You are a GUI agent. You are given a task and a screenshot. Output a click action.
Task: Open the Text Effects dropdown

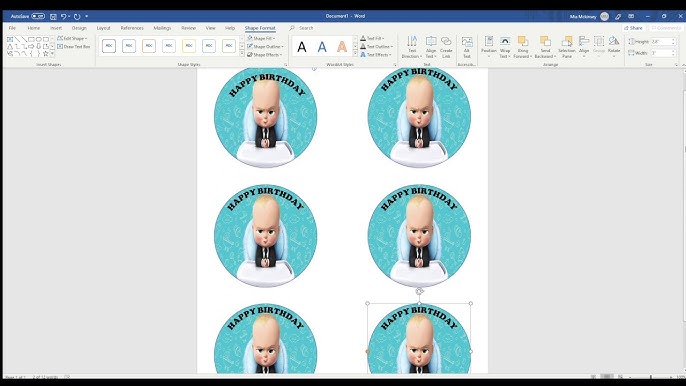click(375, 55)
